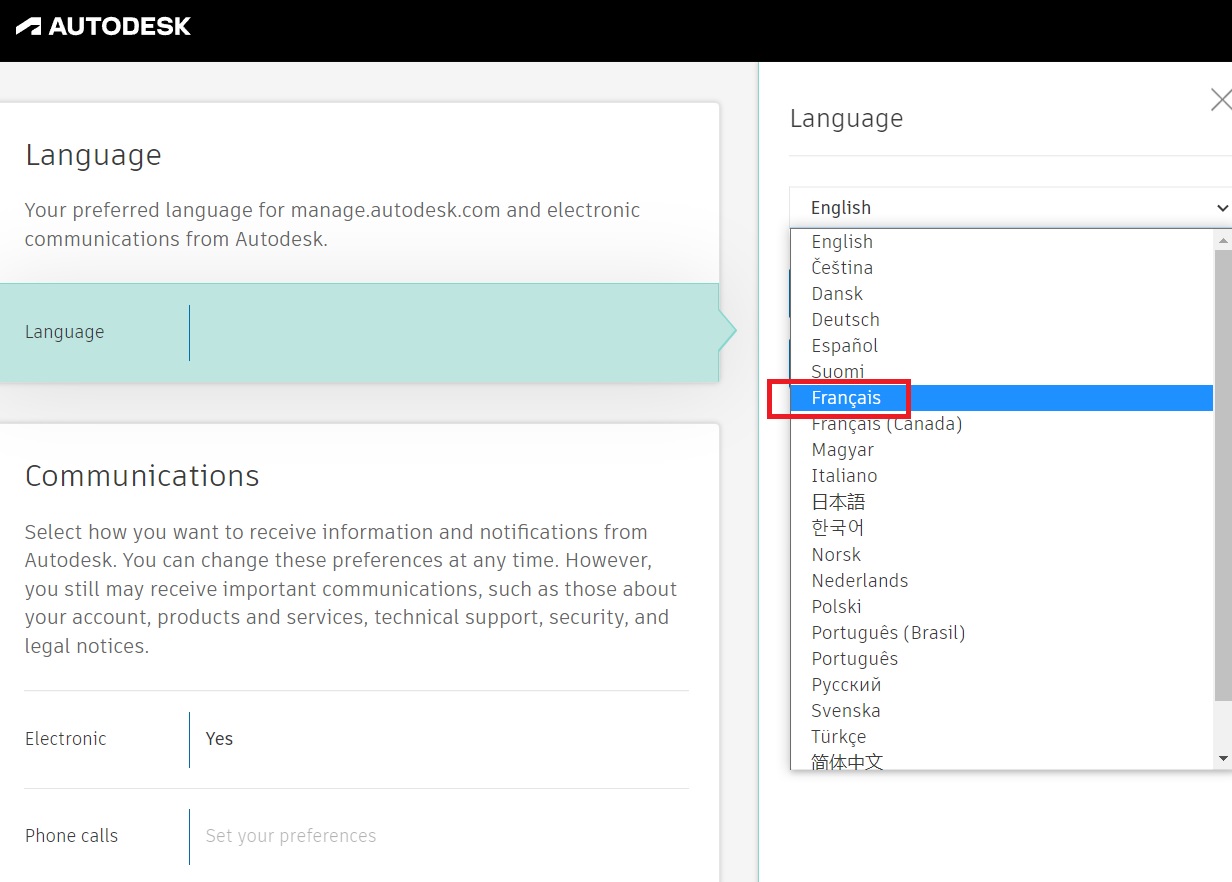Screen dimensions: 1232x882
Task: Select Čeština from language list
Action: [x=842, y=268]
